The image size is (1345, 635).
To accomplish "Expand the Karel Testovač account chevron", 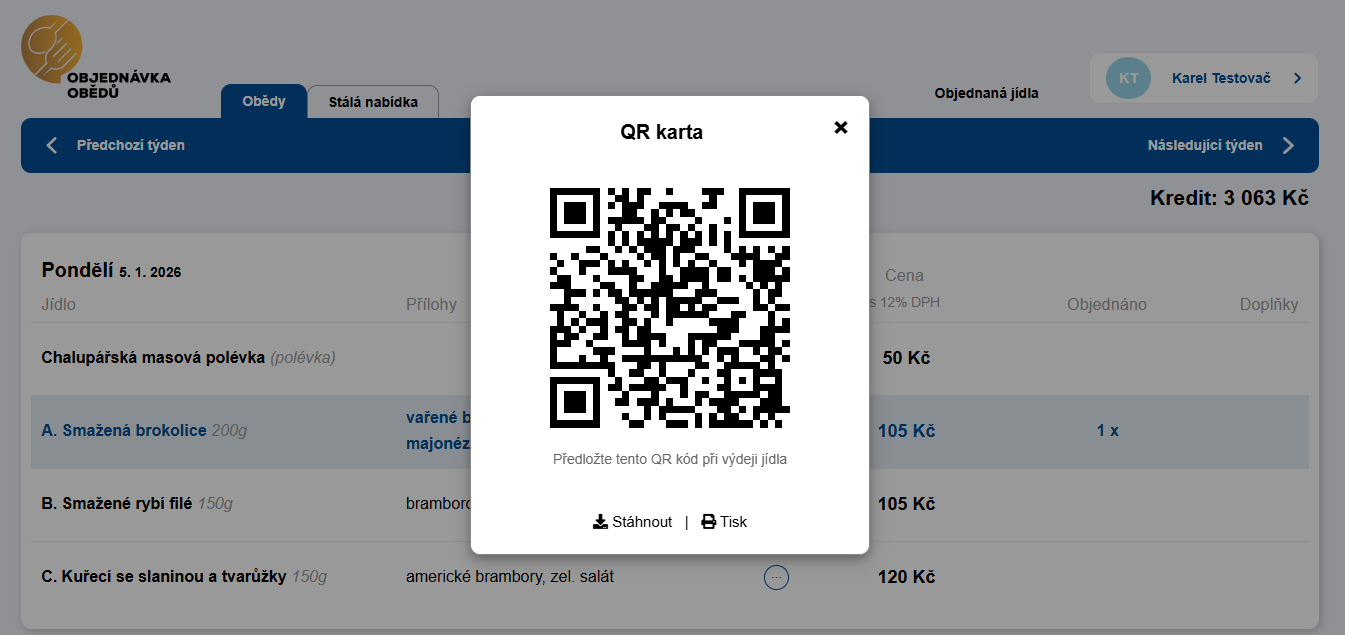I will pos(1297,78).
